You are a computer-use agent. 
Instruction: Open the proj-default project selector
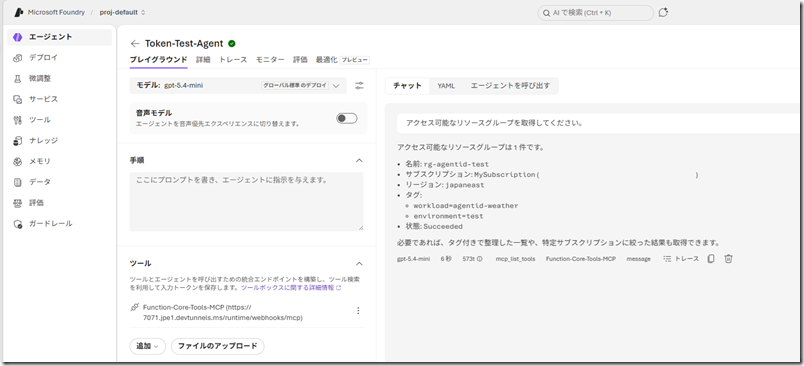pyautogui.click(x=122, y=12)
